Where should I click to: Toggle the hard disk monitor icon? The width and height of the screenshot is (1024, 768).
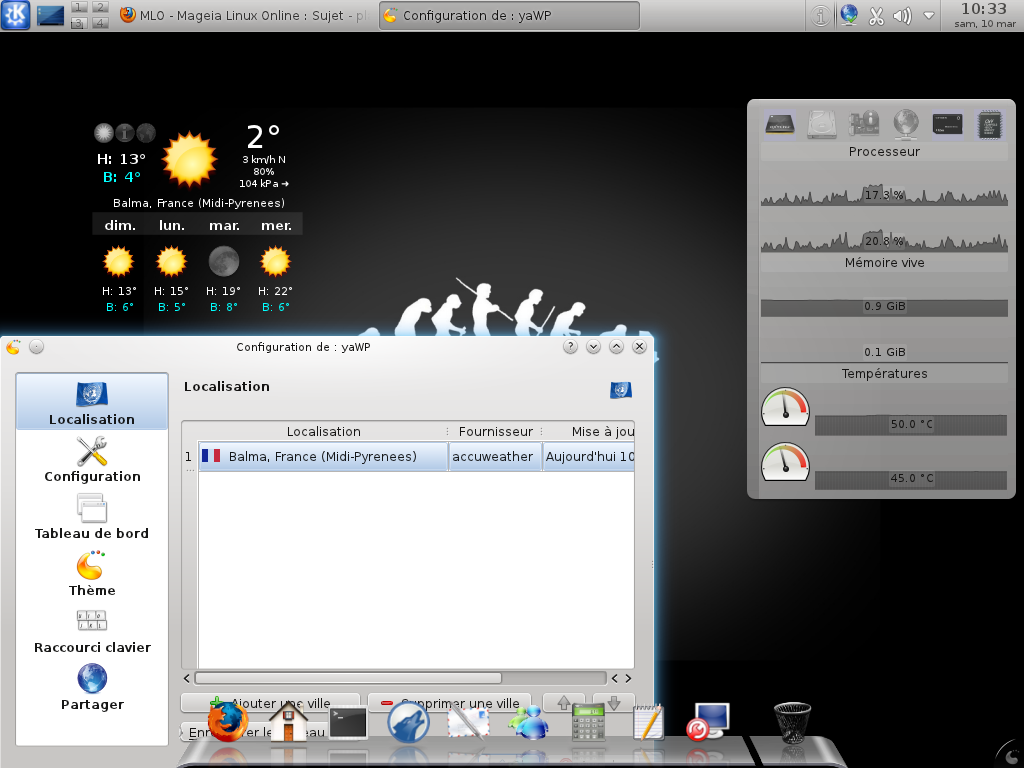822,123
